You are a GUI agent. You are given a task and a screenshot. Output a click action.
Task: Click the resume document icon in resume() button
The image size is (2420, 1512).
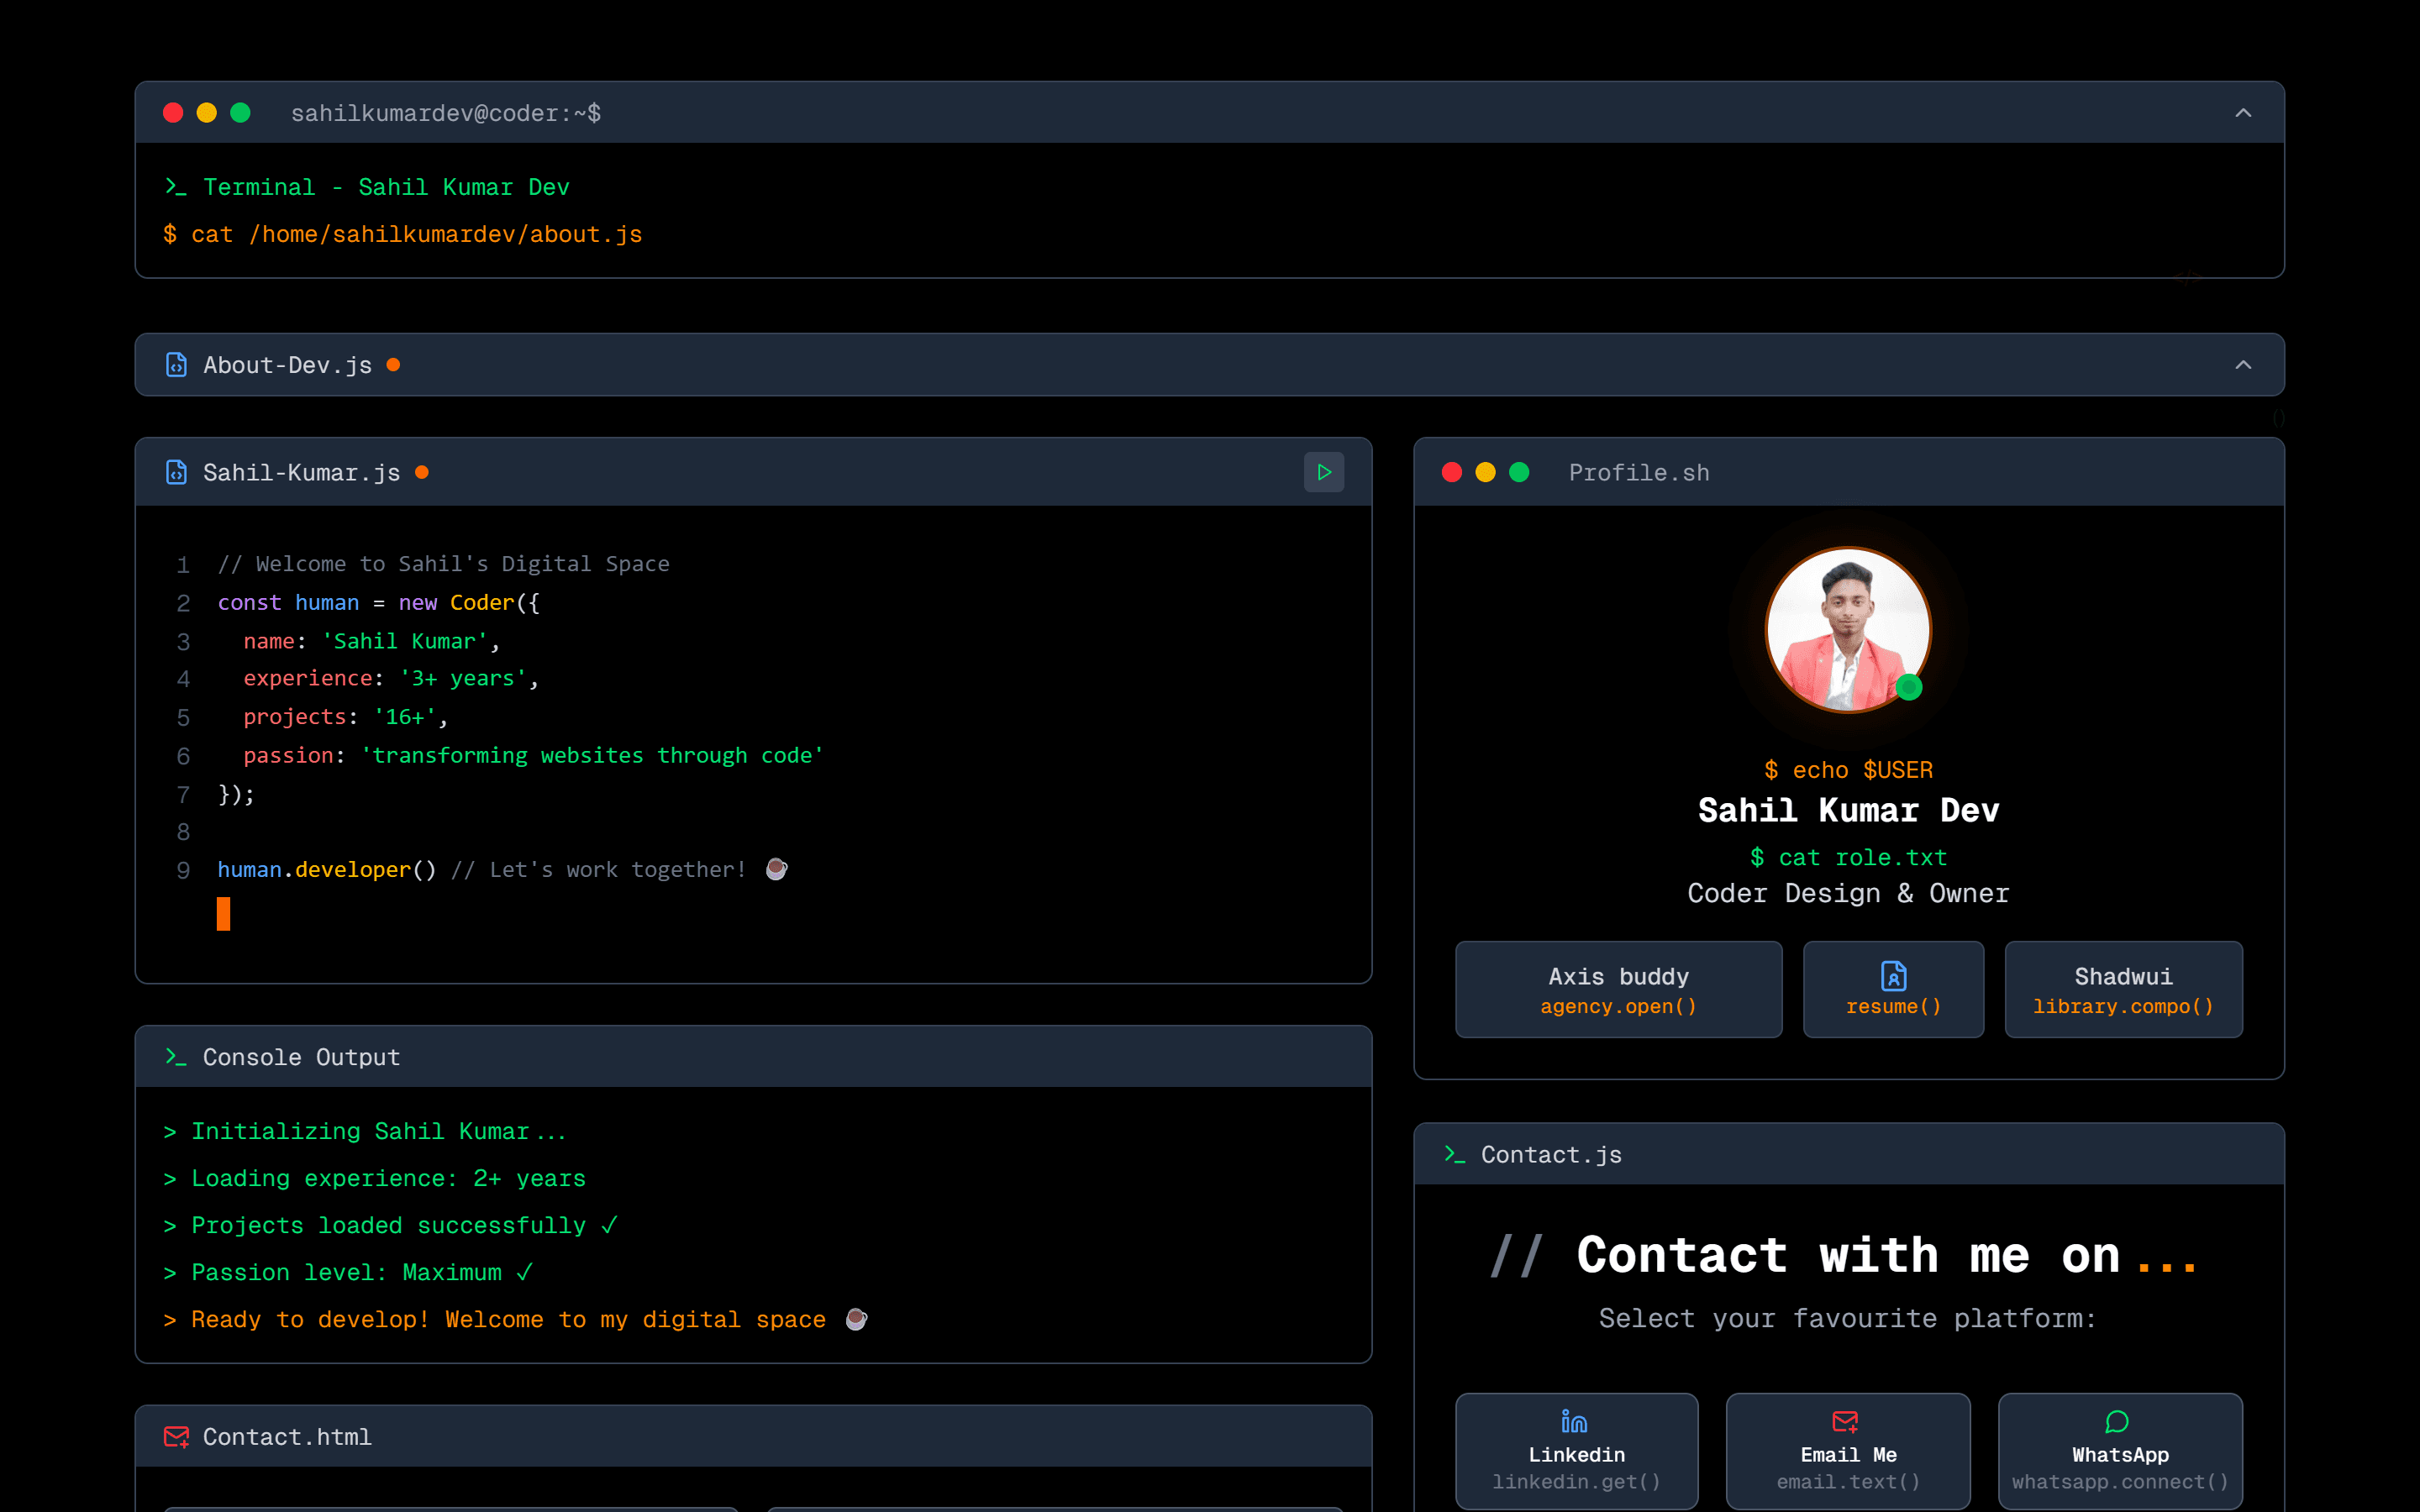click(1893, 975)
